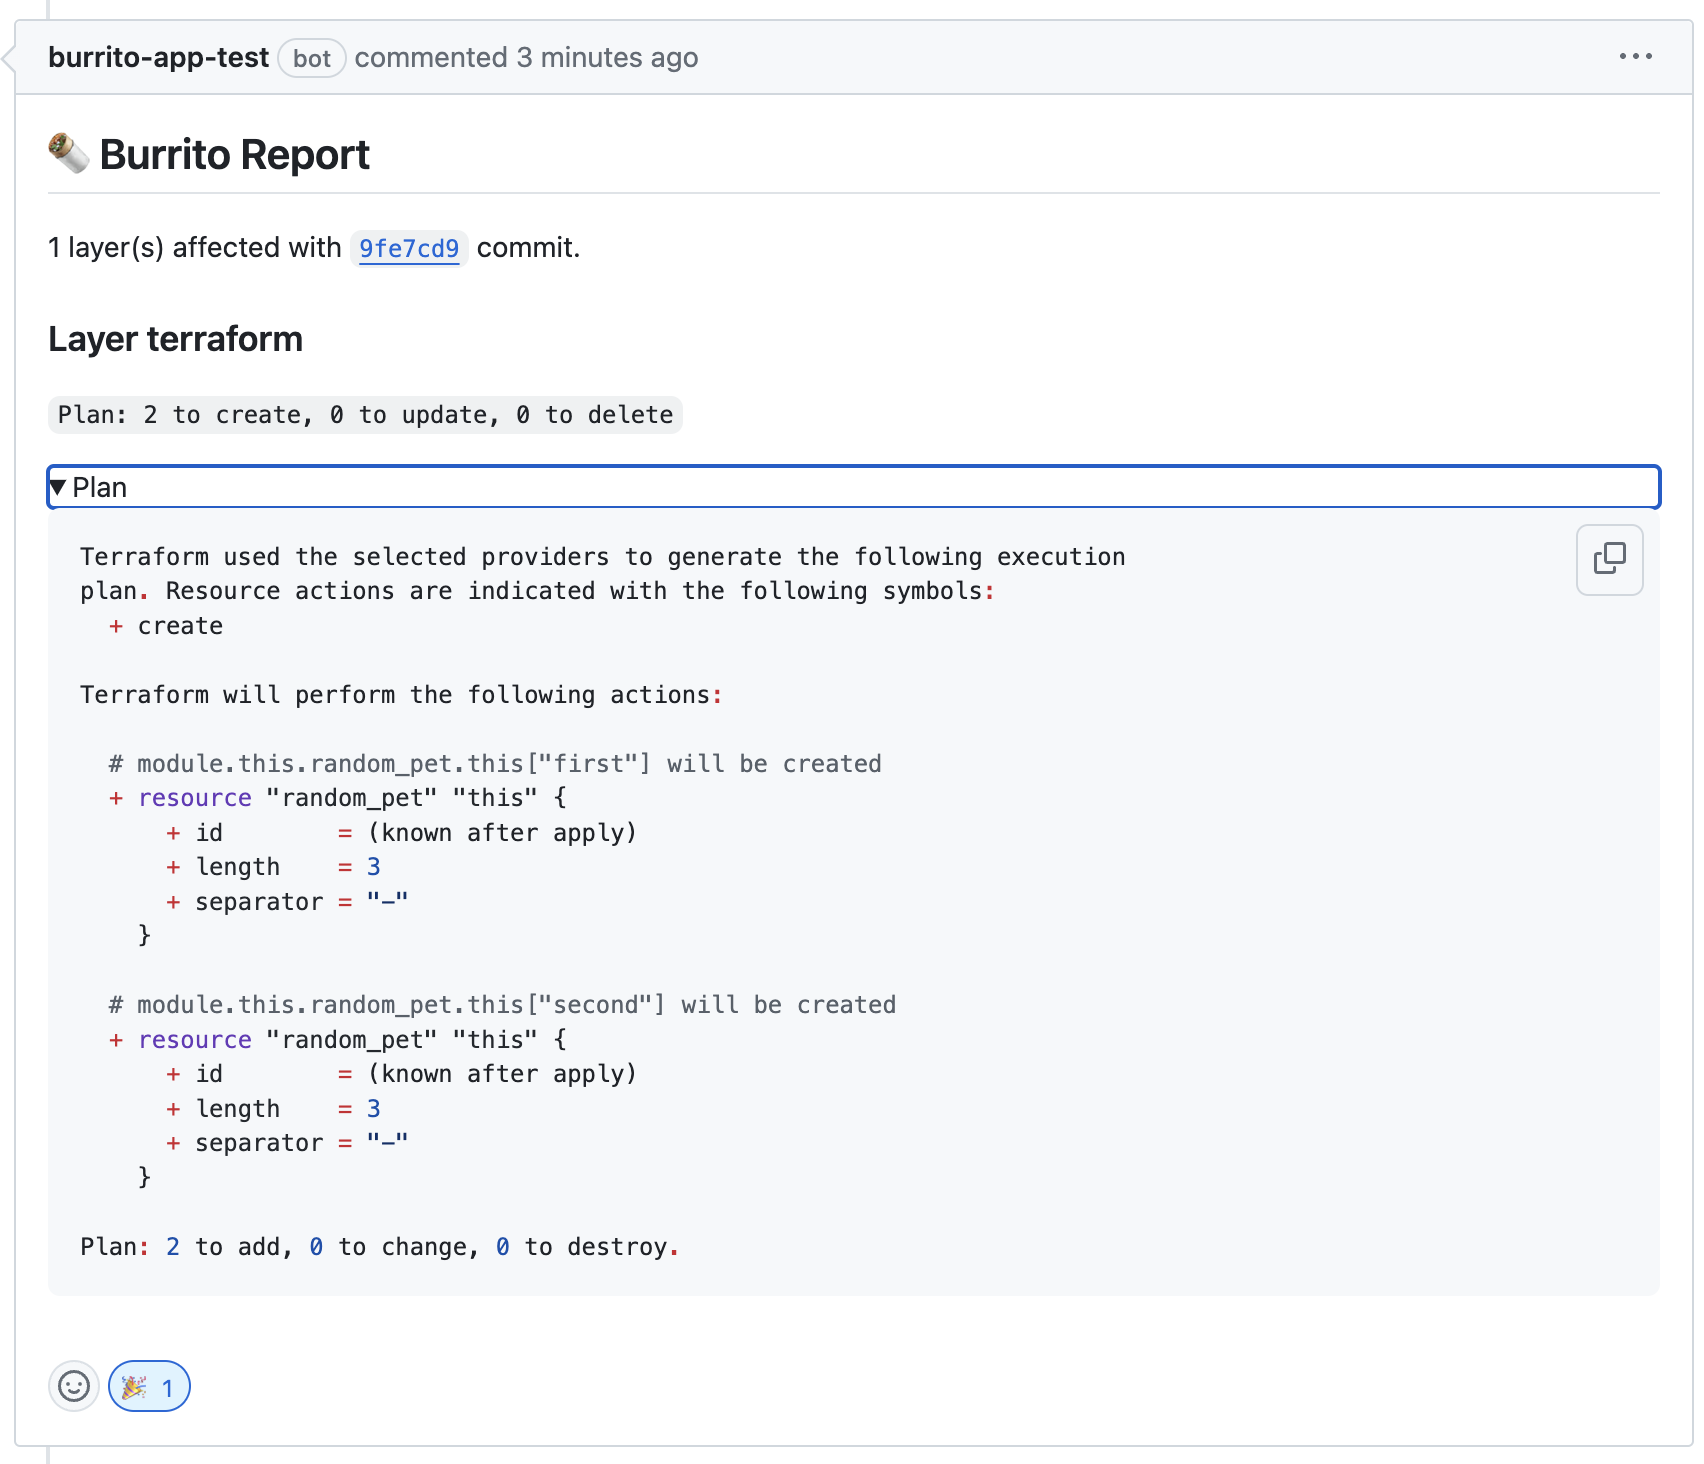
Task: Click the 3 minutes ago timestamp
Action: coord(604,57)
